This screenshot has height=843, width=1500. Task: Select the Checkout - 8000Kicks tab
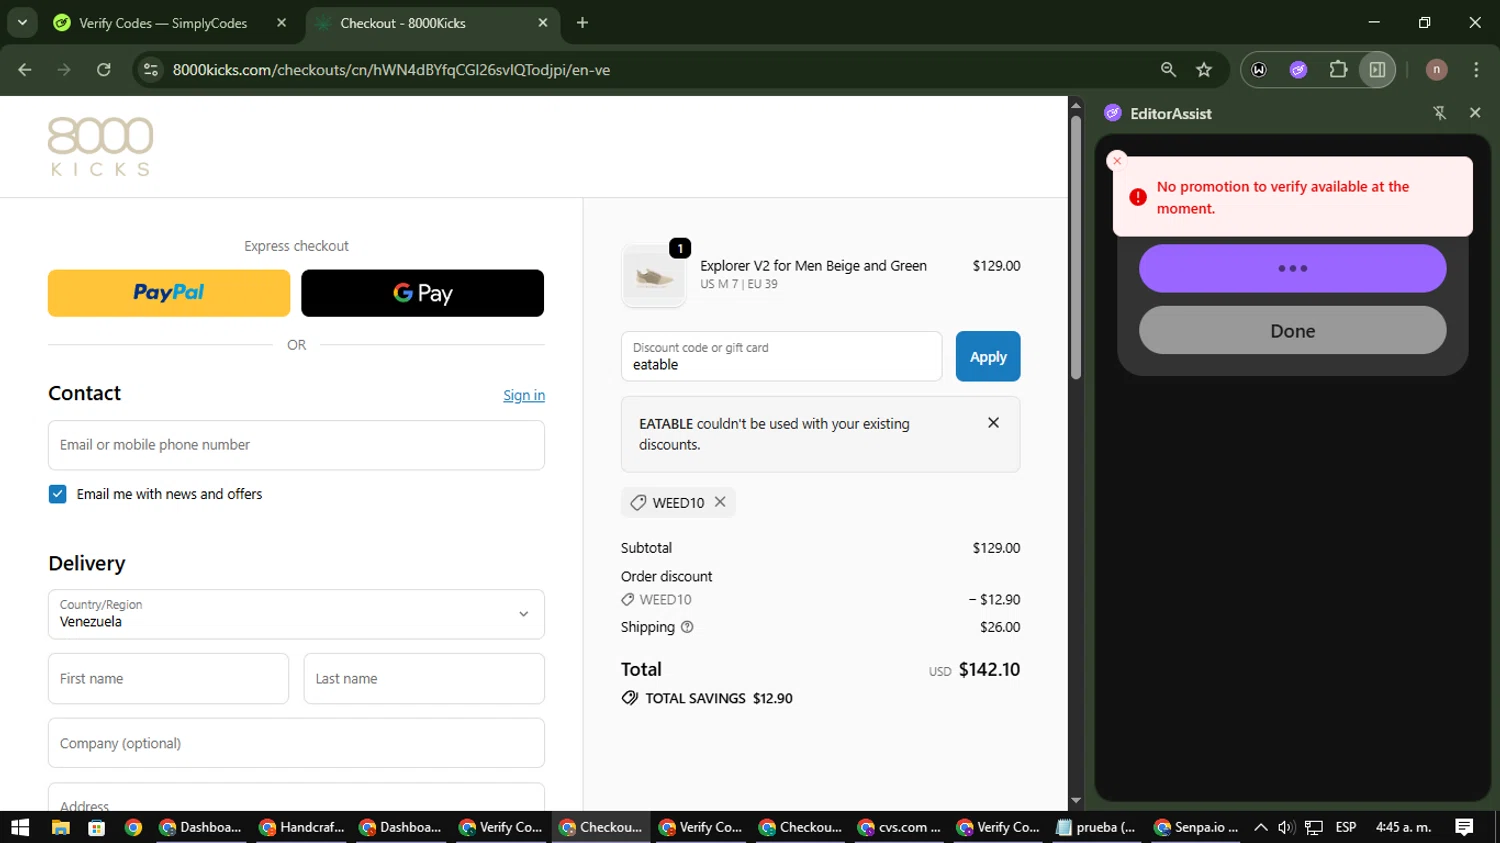click(402, 22)
